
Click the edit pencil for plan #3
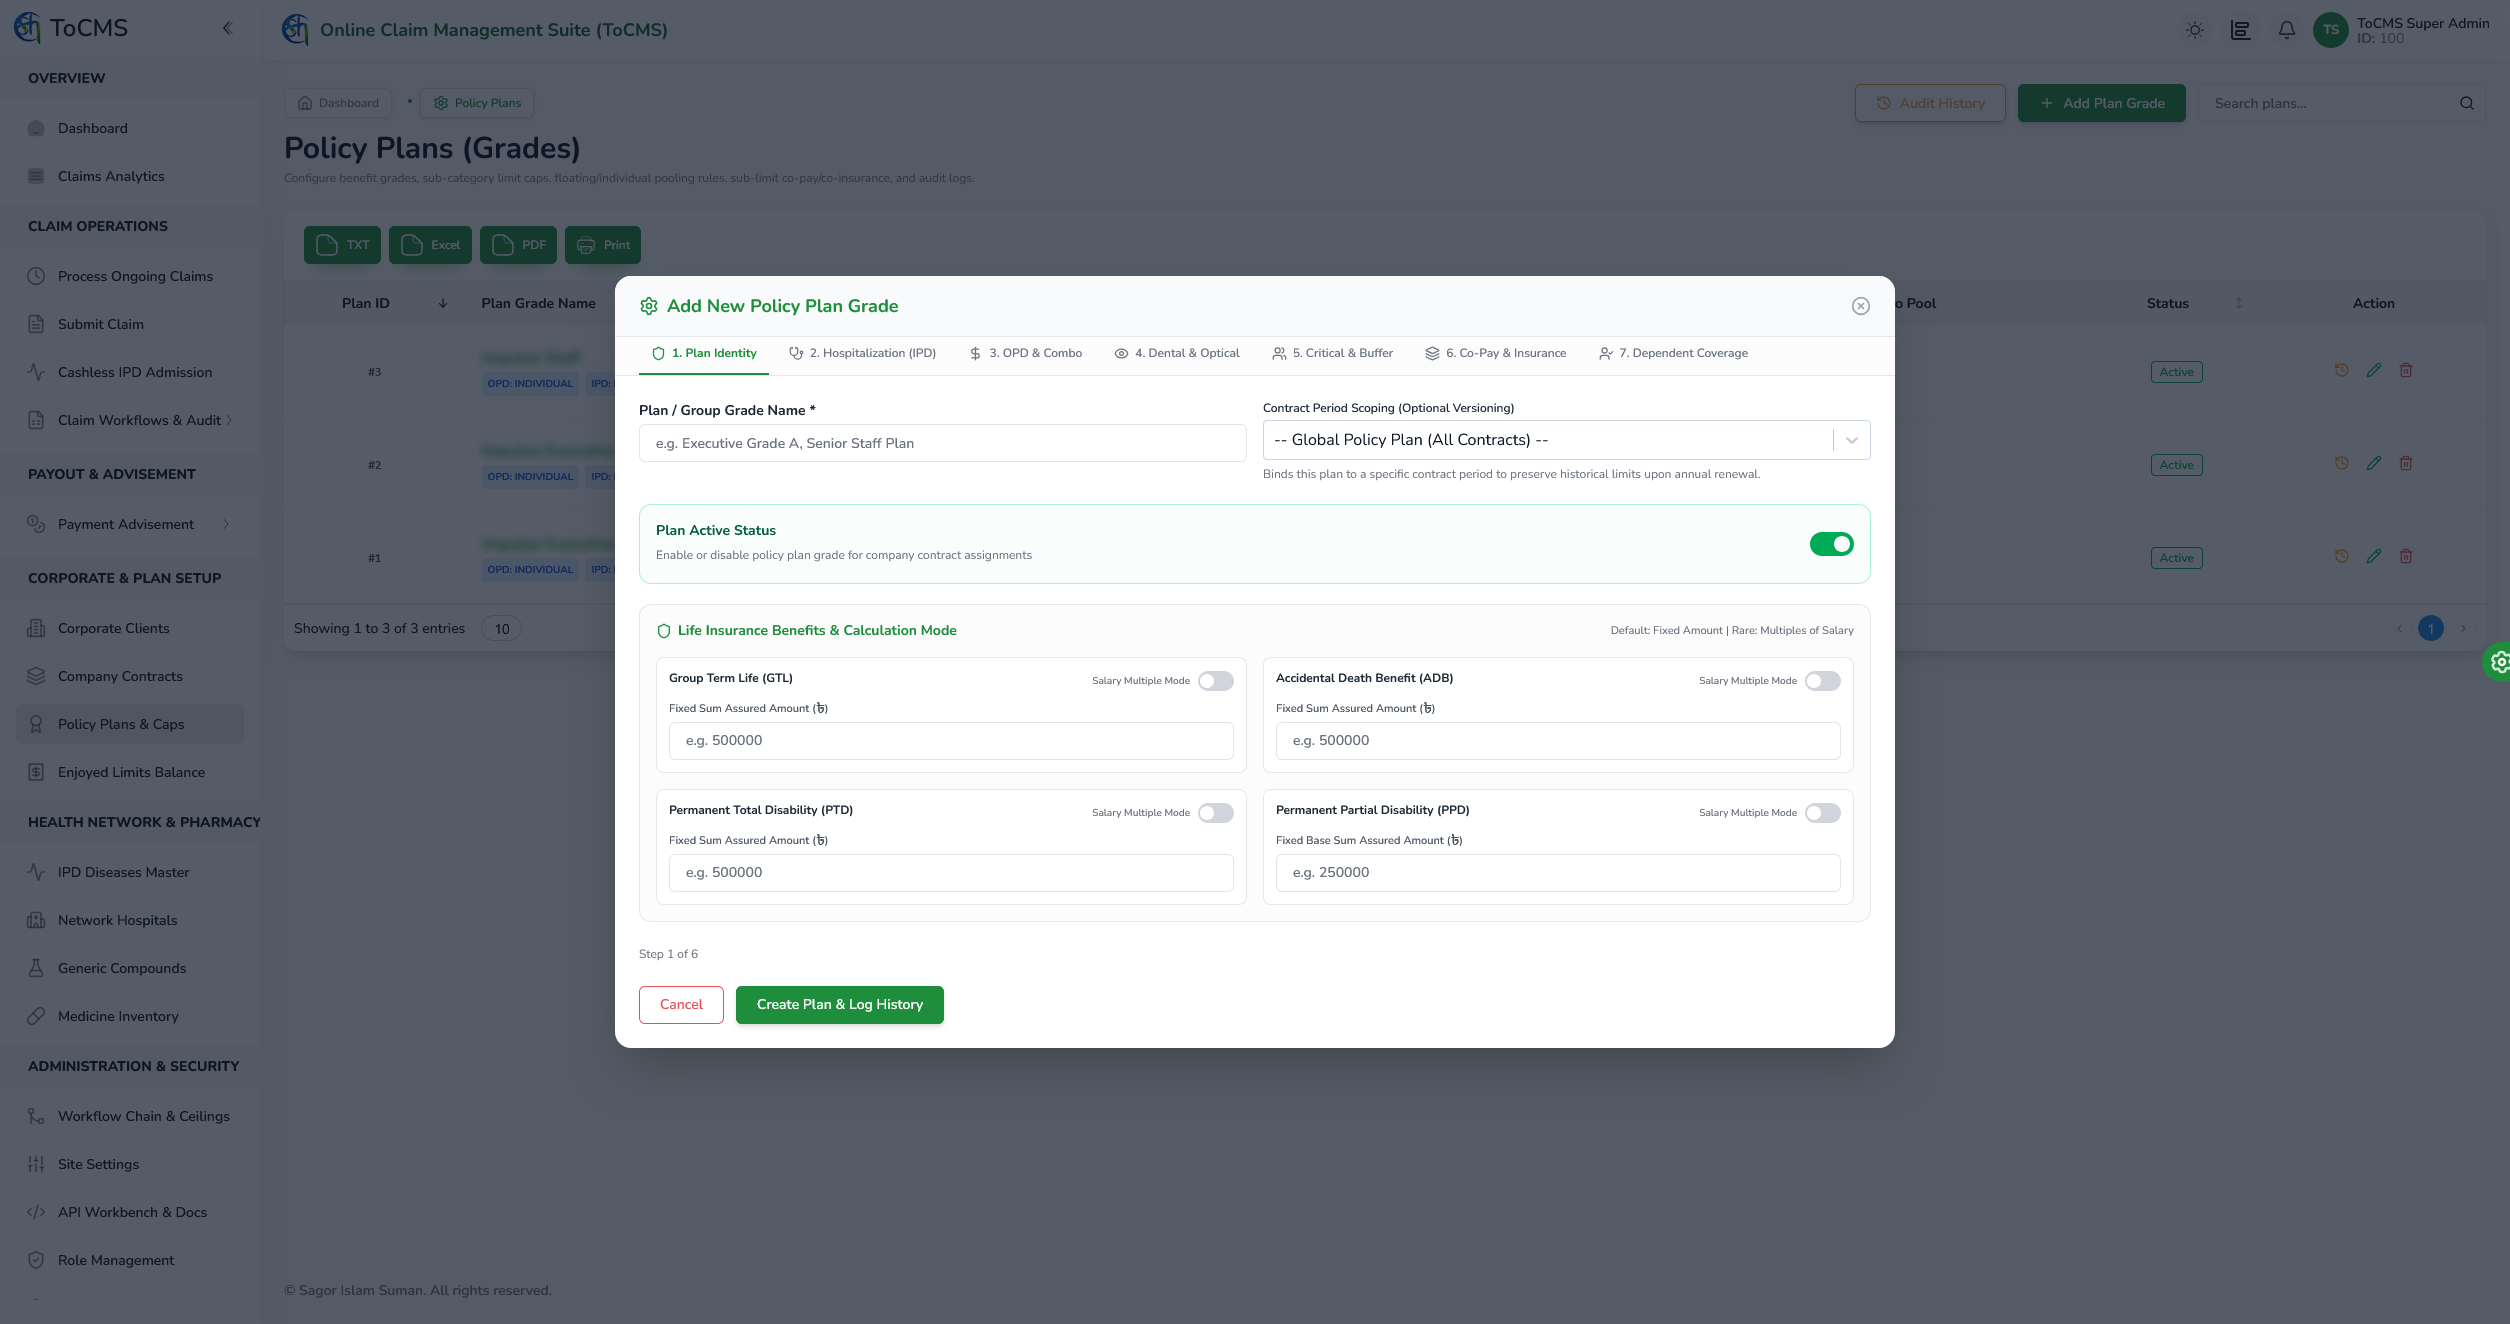coord(2374,371)
